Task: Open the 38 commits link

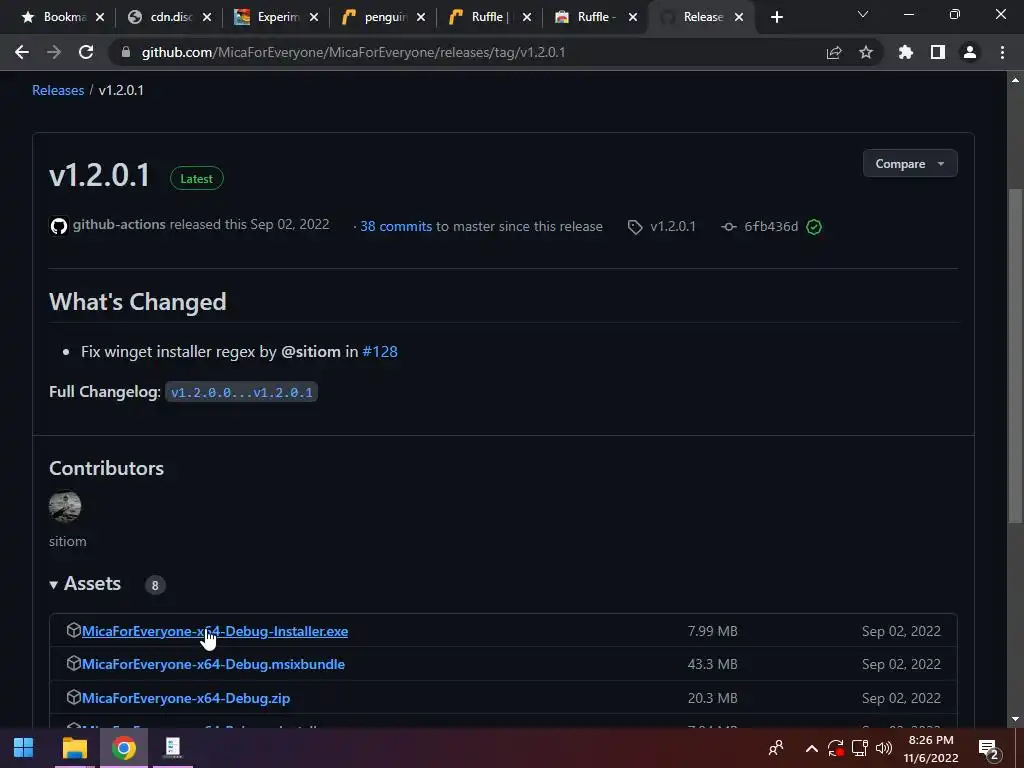Action: (396, 226)
